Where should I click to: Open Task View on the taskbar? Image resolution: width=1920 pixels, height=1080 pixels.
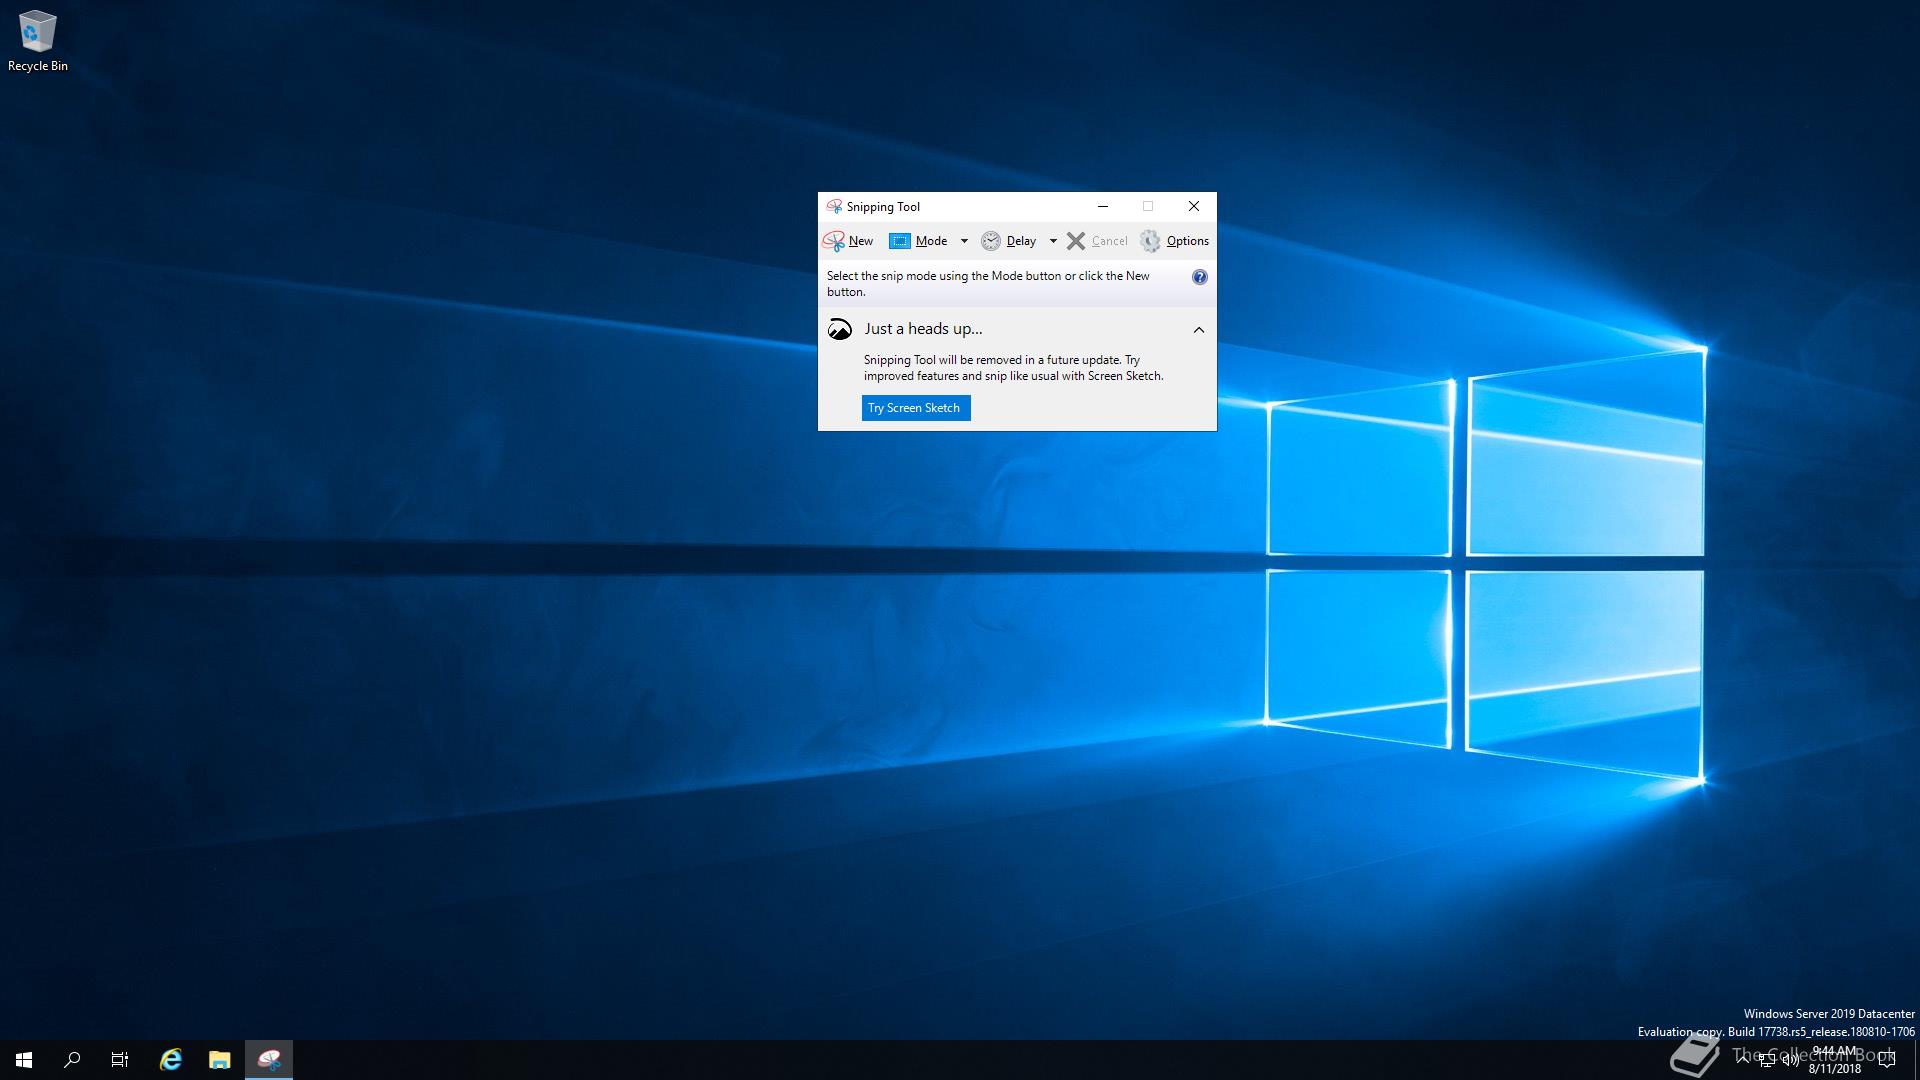pos(120,1060)
